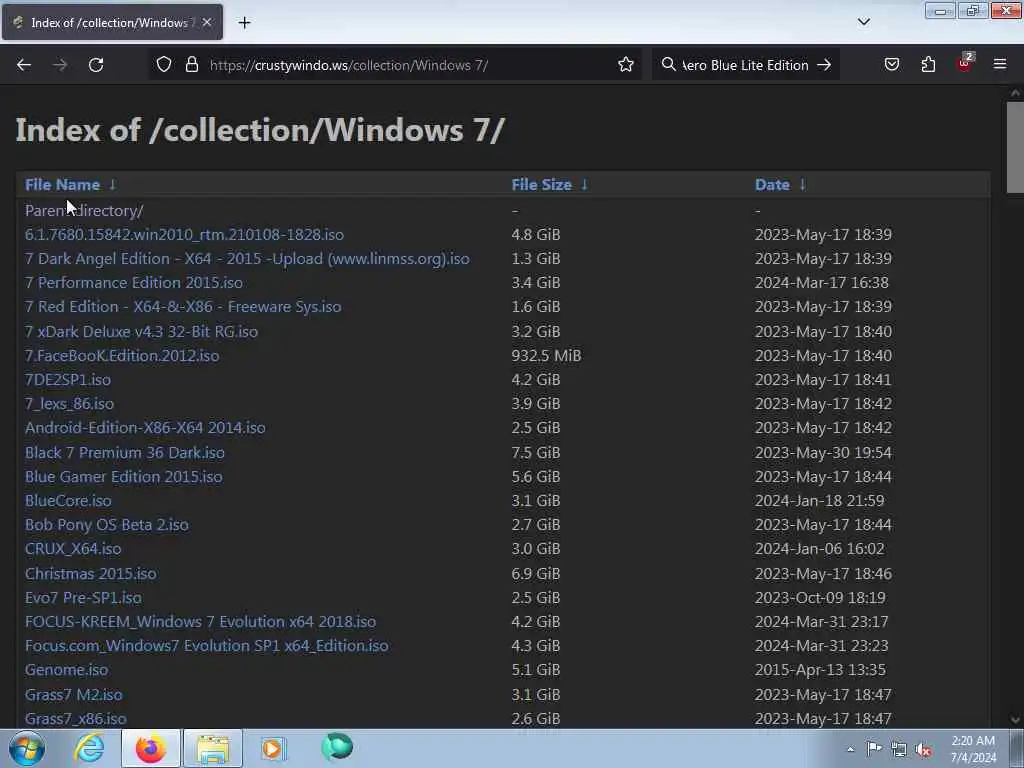Click the Aero Blue Lite Edition search box
This screenshot has height=768, width=1024.
(745, 65)
